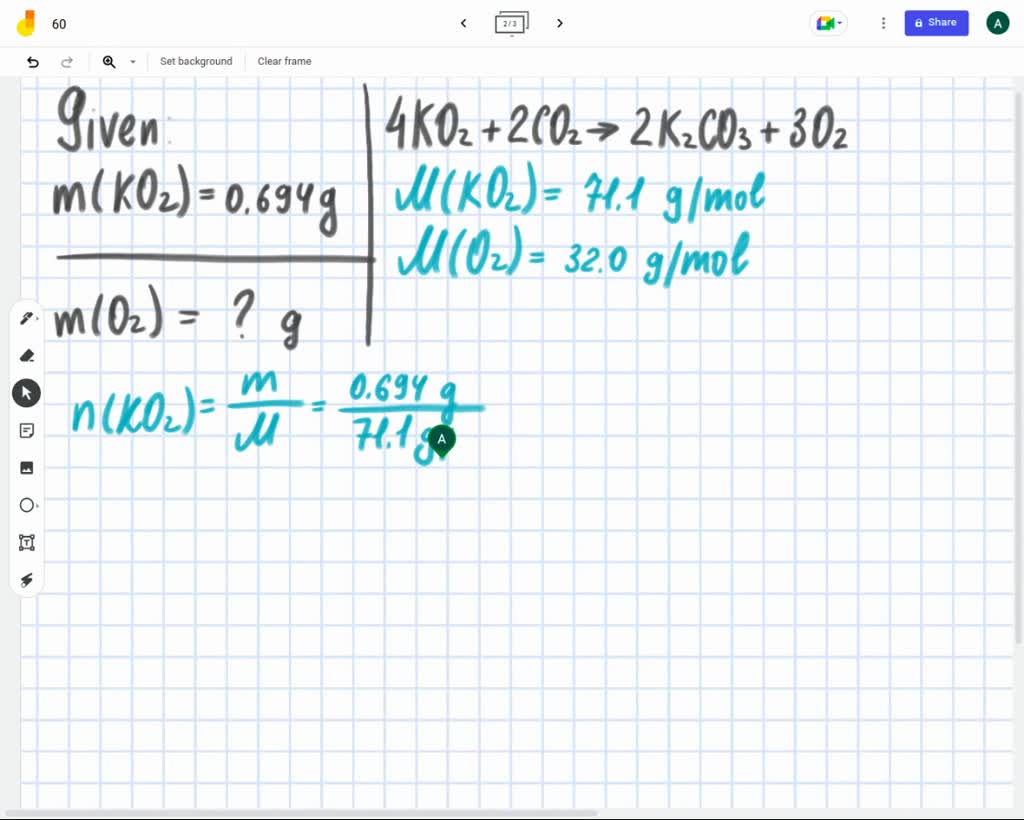1024x820 pixels.
Task: Open the Jamboard home icon
Action: (25, 22)
